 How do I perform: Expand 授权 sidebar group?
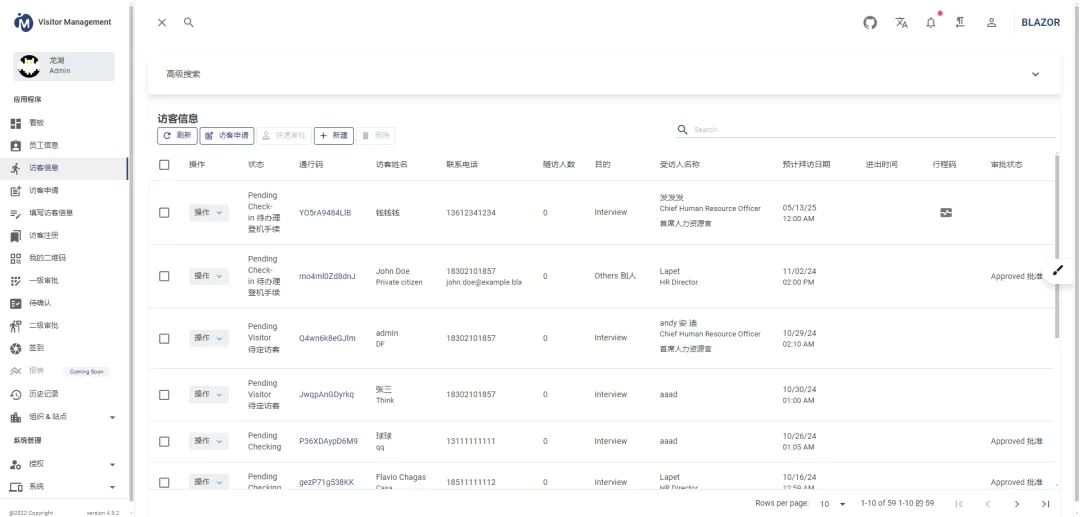point(64,465)
